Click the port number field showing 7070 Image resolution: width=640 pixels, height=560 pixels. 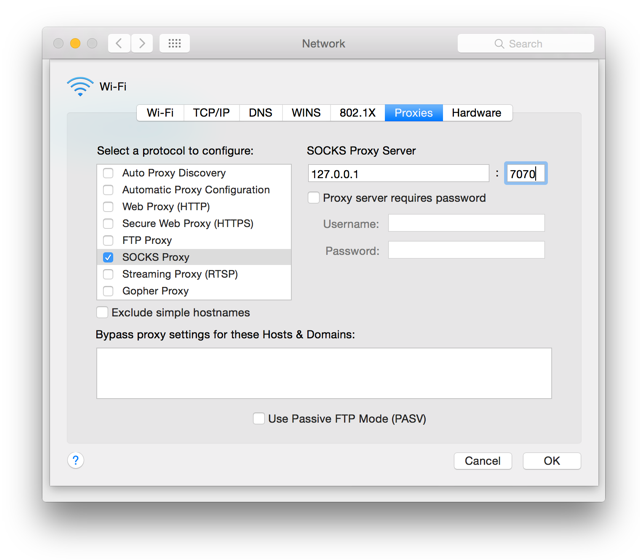click(525, 174)
